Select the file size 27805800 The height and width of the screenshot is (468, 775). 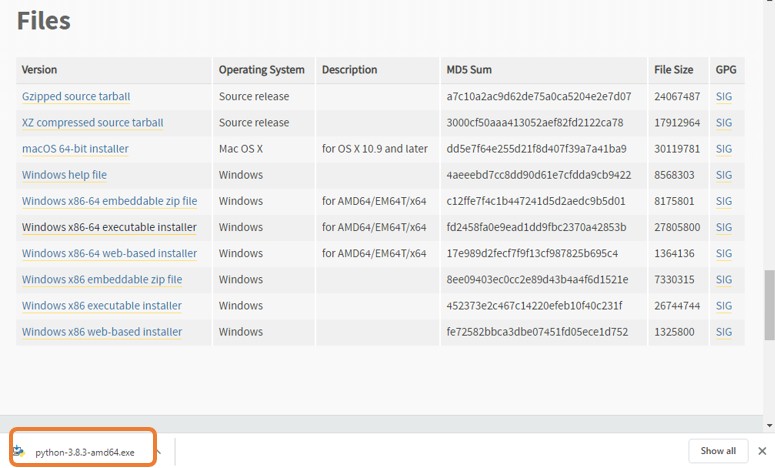pos(677,227)
